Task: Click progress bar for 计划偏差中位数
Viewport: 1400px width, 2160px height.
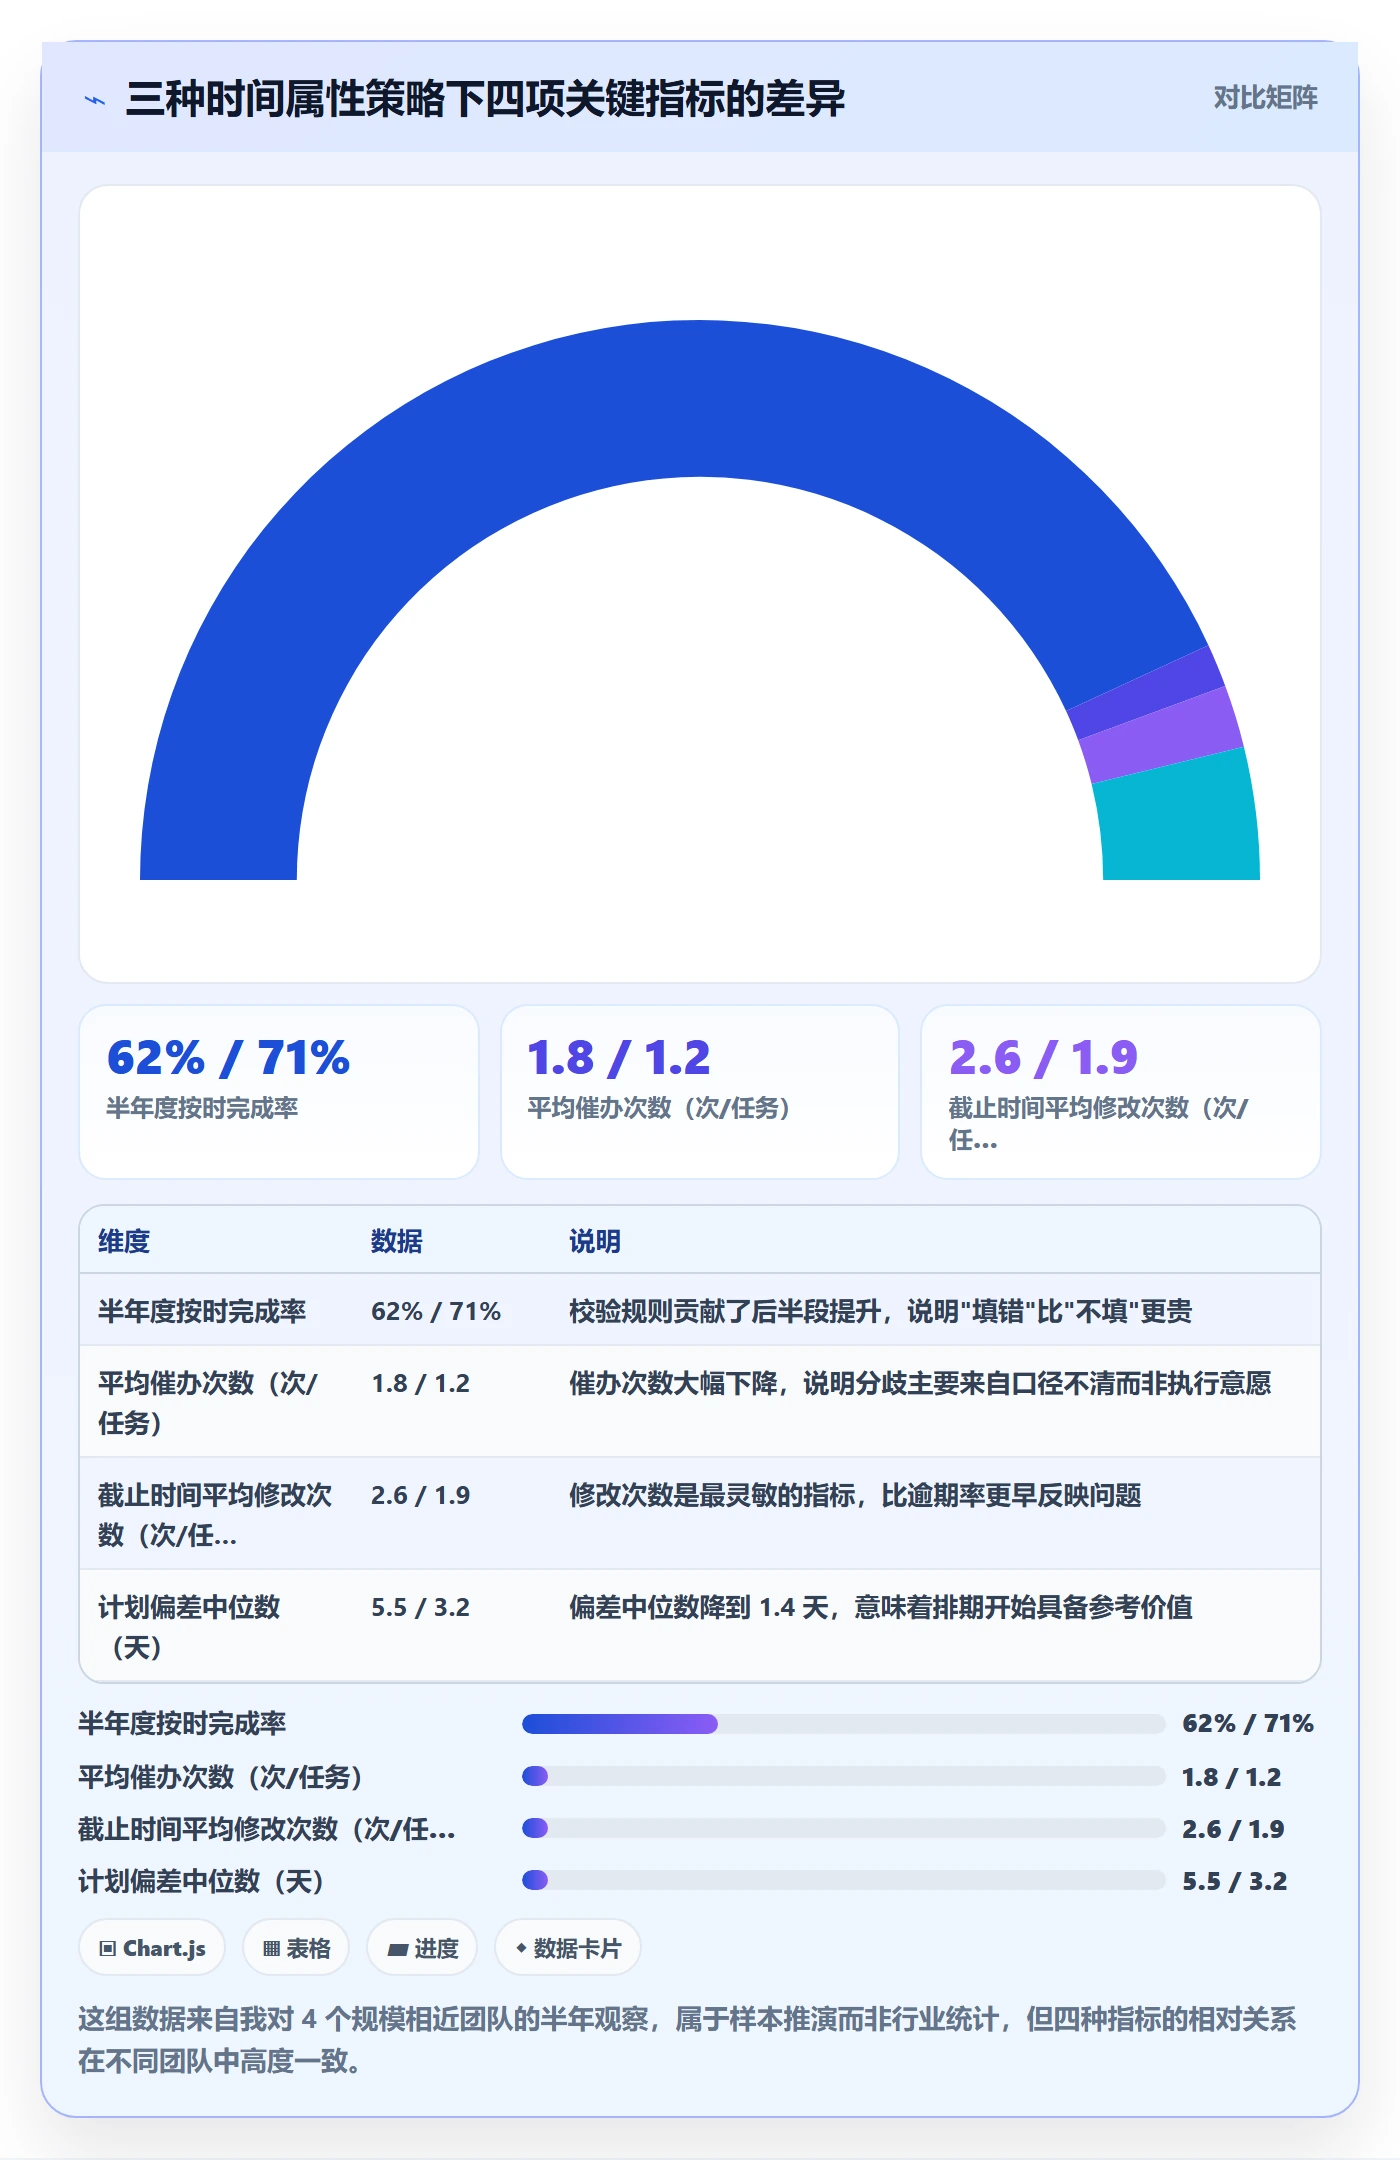Action: pos(844,1880)
